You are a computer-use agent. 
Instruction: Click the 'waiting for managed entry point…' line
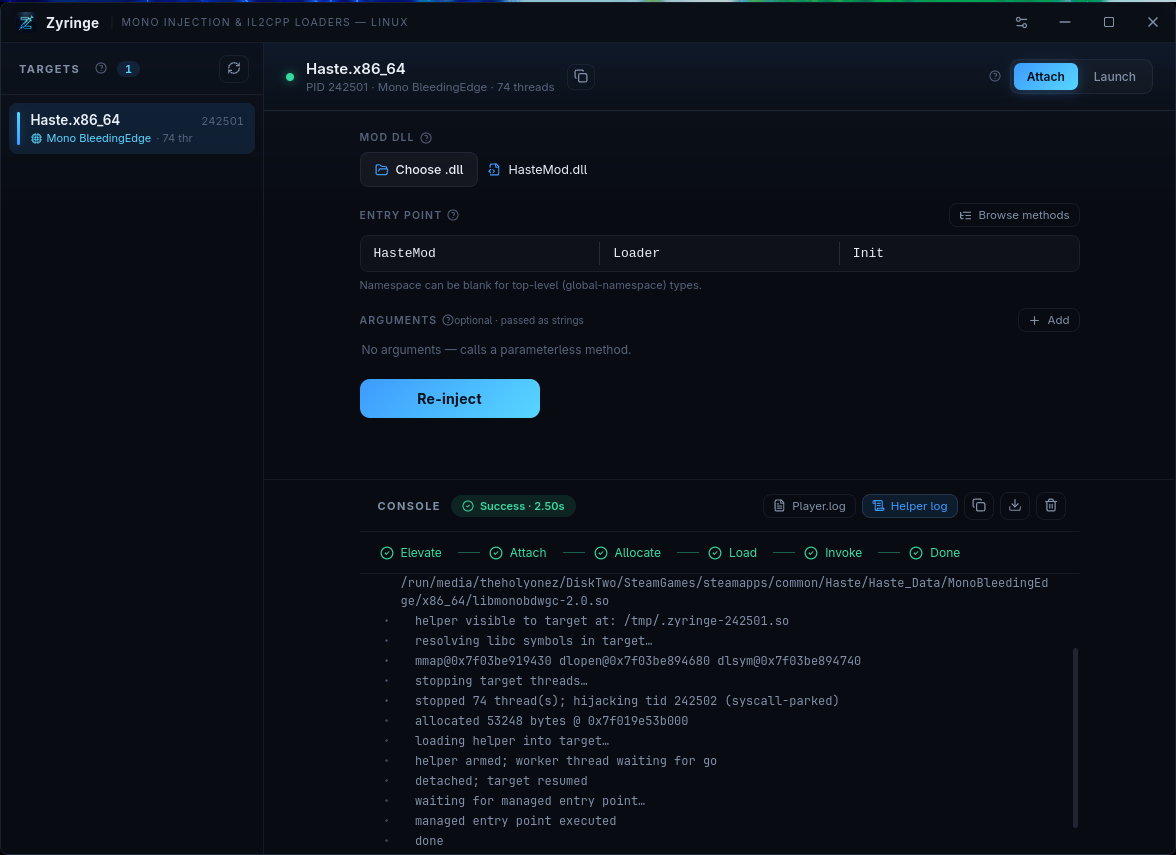coord(530,801)
